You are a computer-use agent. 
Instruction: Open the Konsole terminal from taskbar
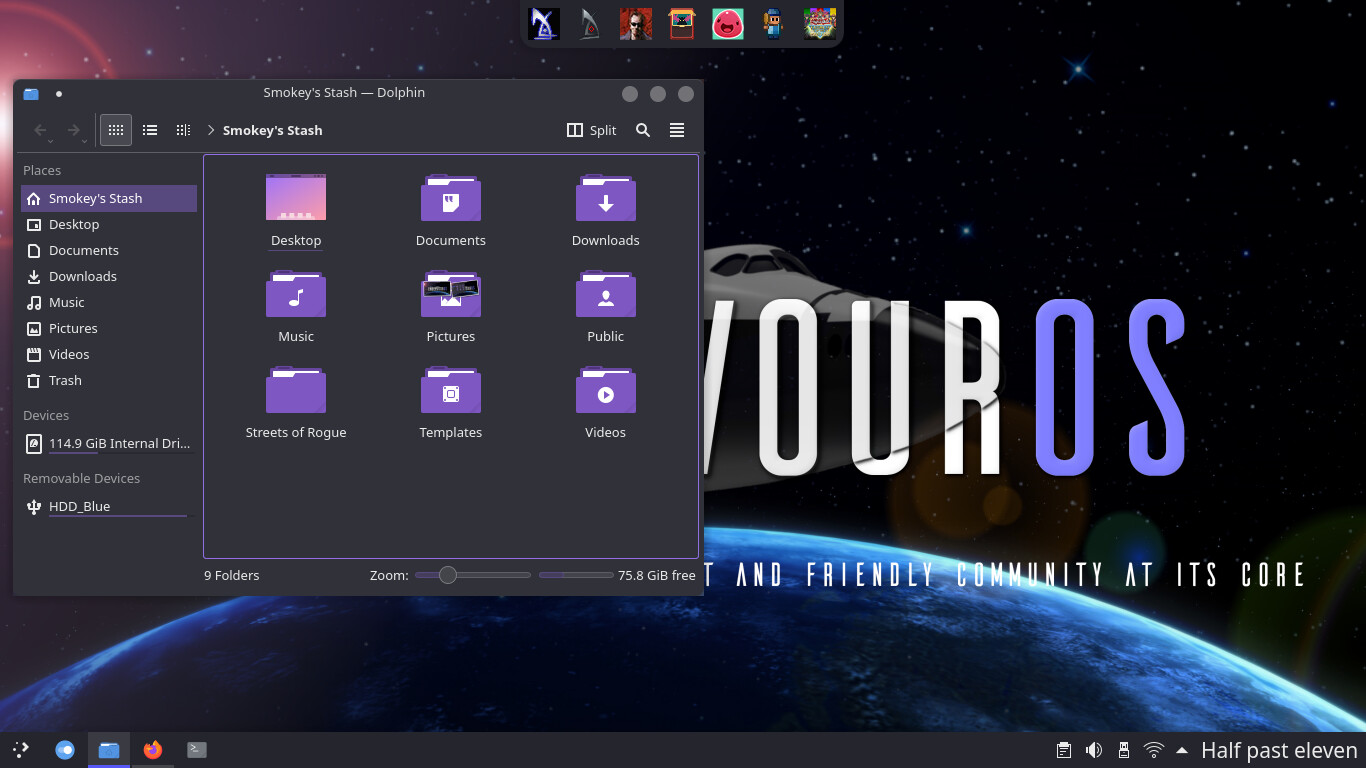197,749
